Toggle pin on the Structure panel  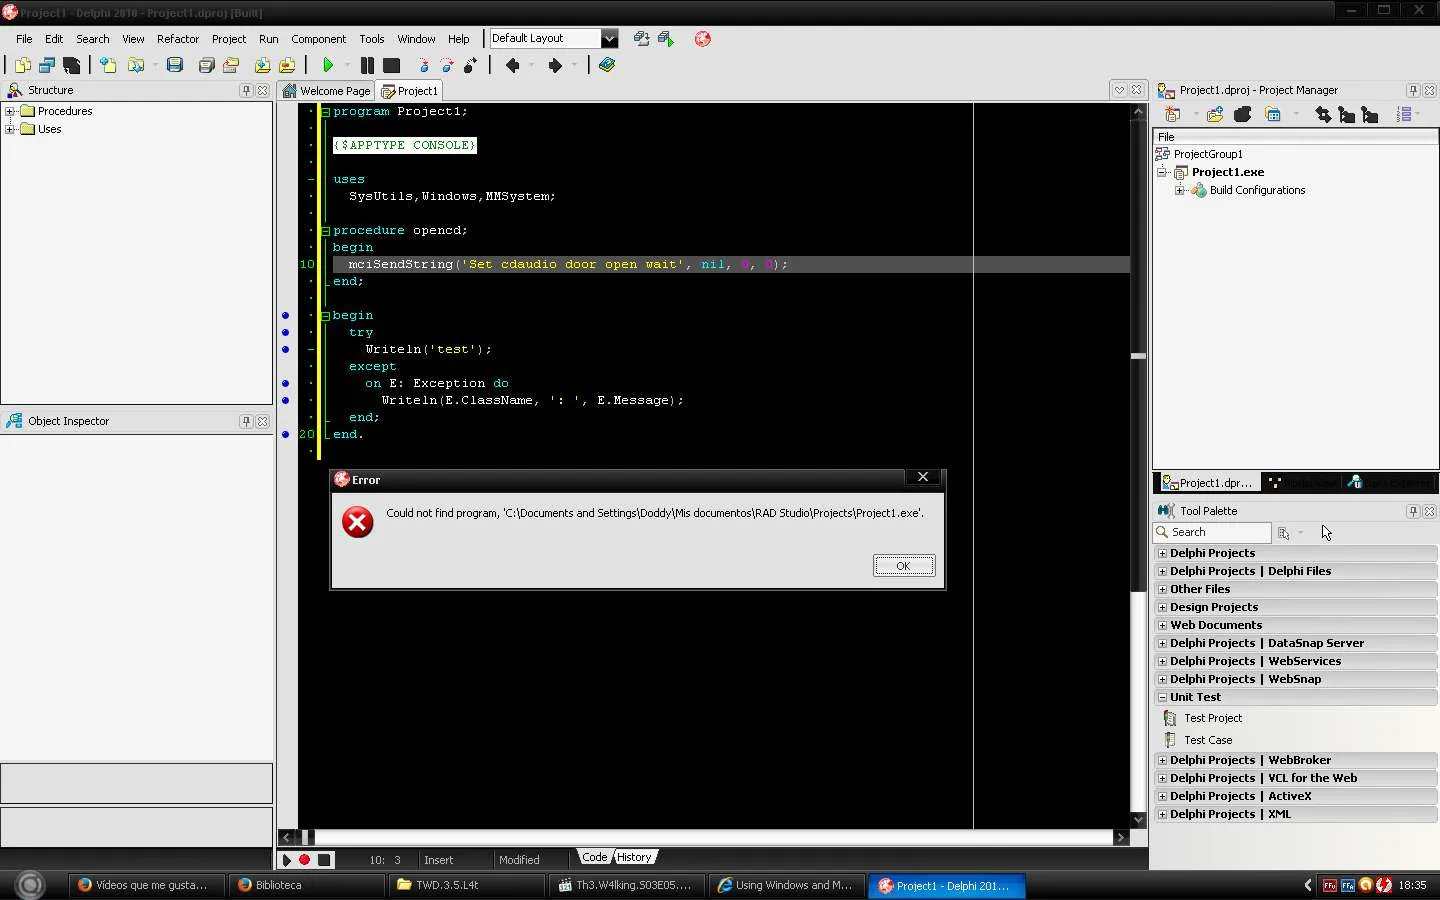click(x=246, y=90)
